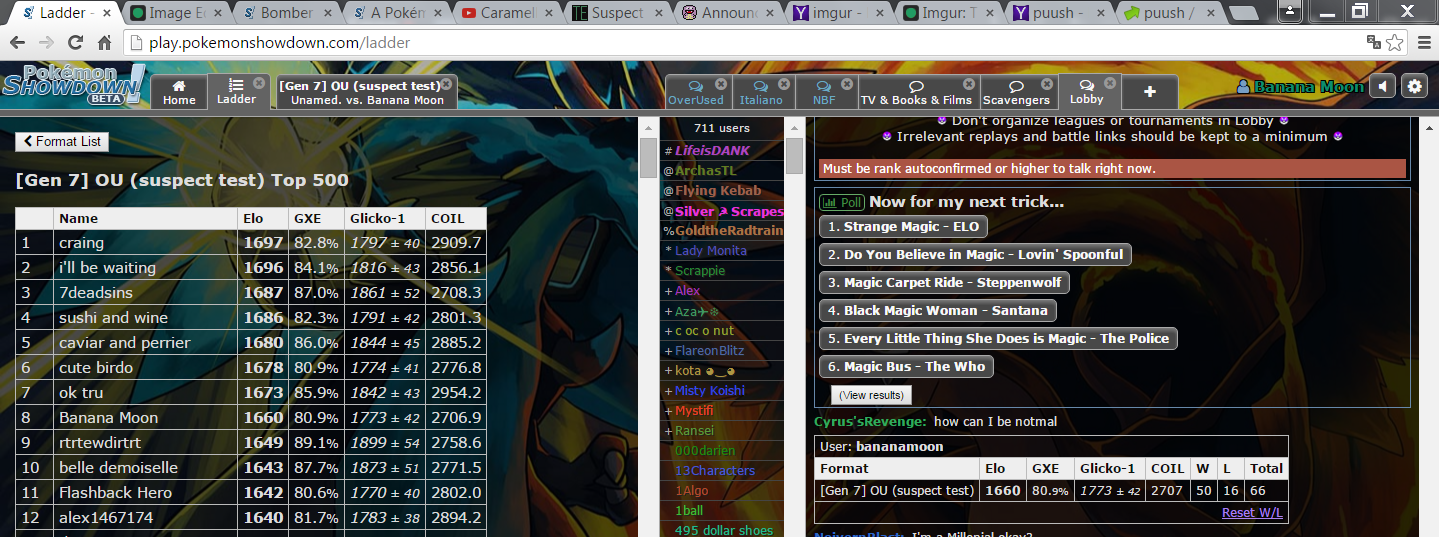
Task: Go back with browser back arrow
Action: [19, 43]
